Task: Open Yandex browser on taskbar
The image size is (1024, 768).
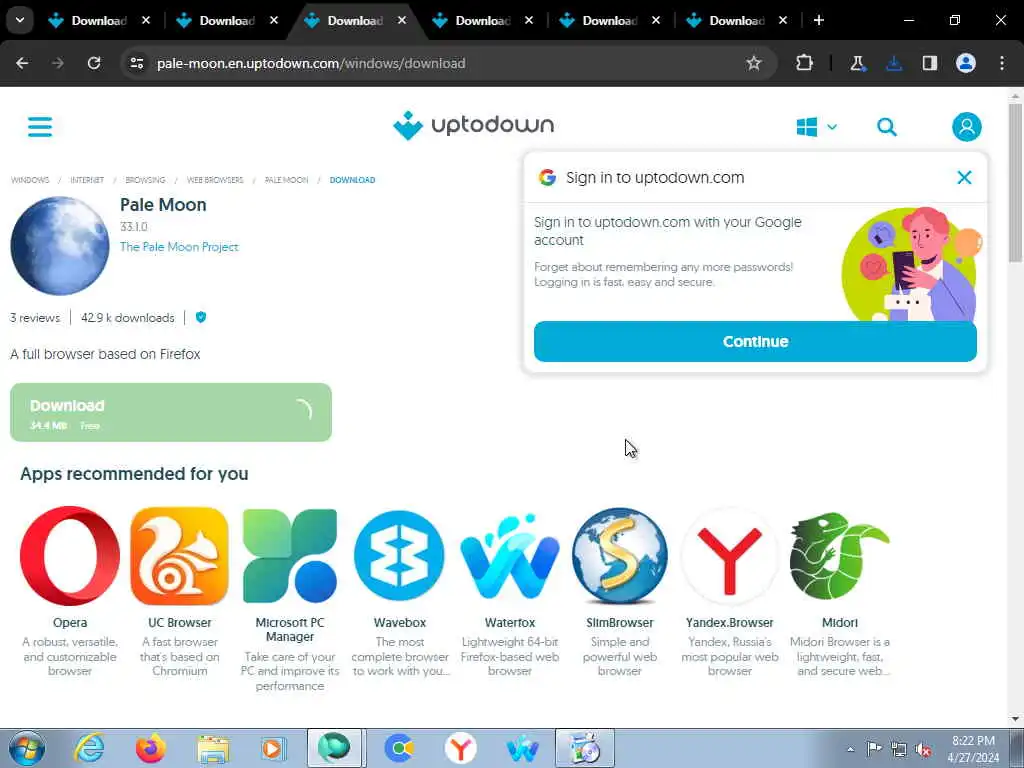Action: point(460,748)
